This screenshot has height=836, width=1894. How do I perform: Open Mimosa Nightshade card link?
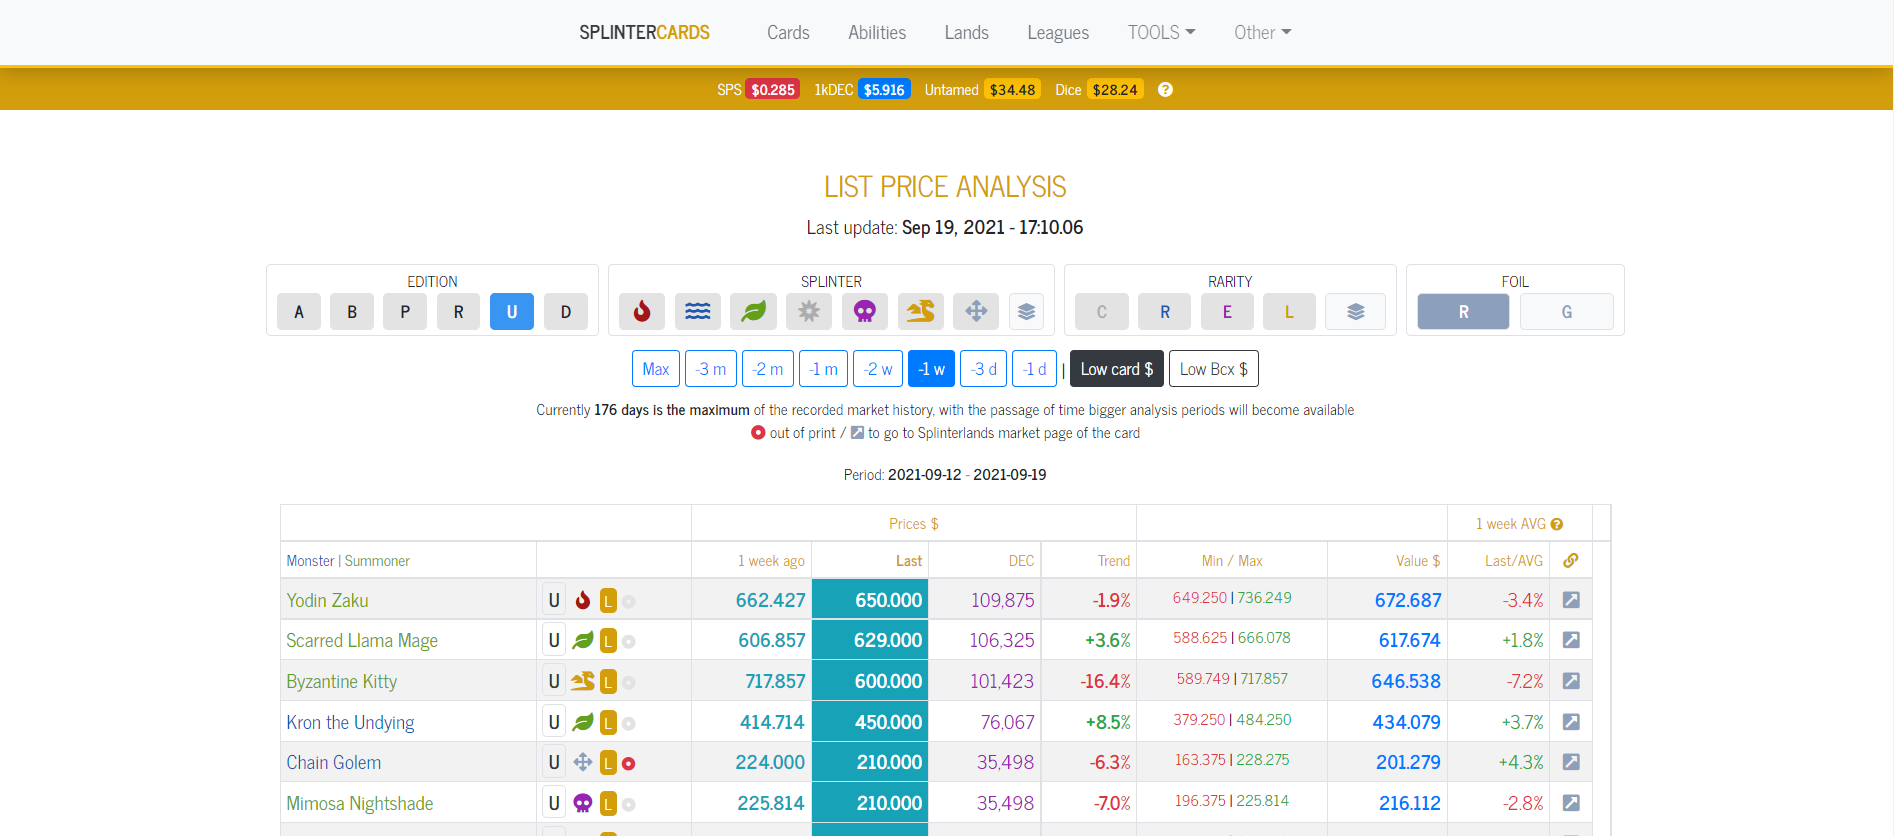(x=359, y=804)
